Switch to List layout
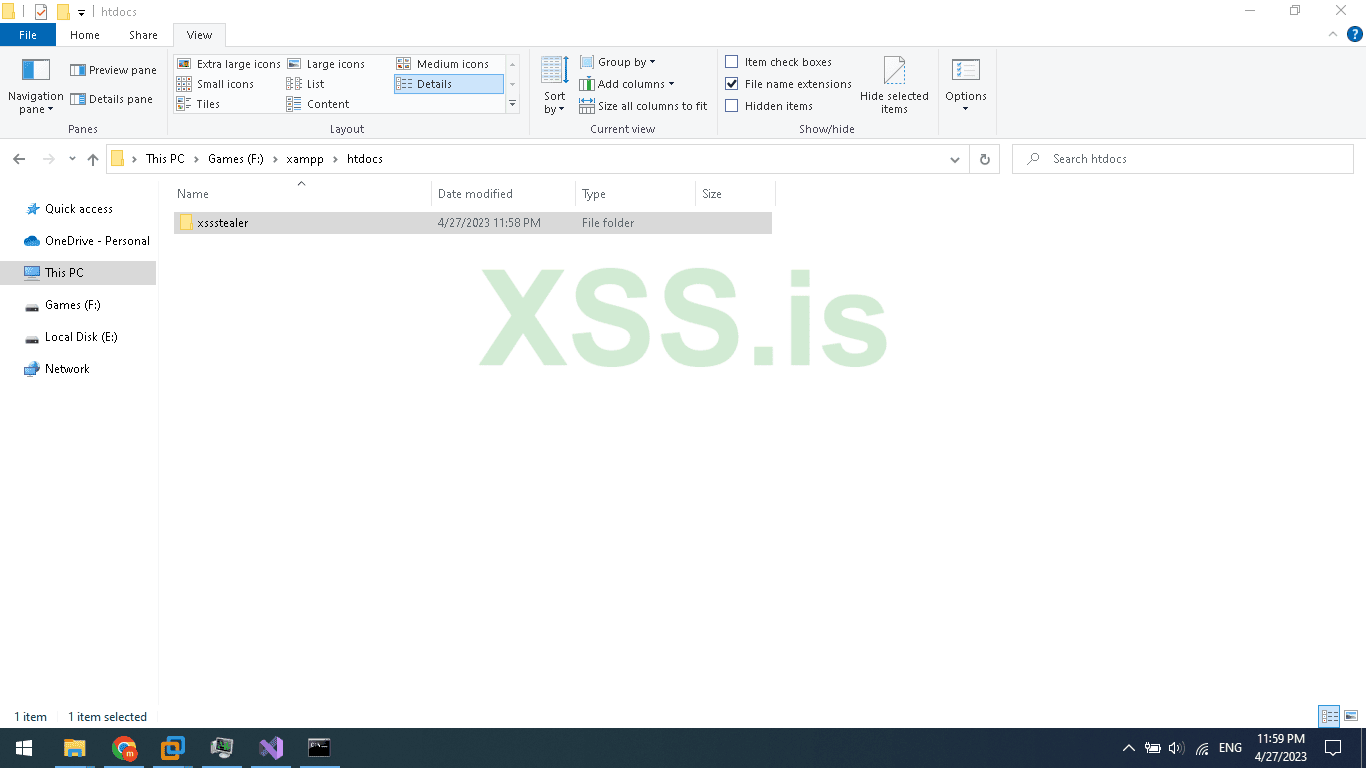1366x768 pixels. [305, 84]
